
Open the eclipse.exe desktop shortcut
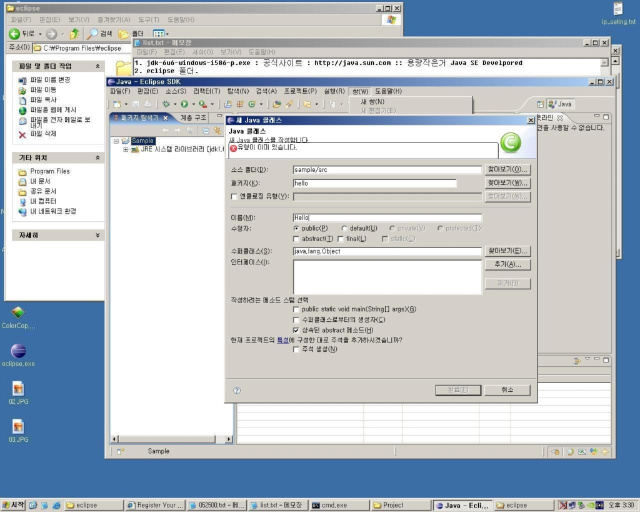click(x=18, y=355)
